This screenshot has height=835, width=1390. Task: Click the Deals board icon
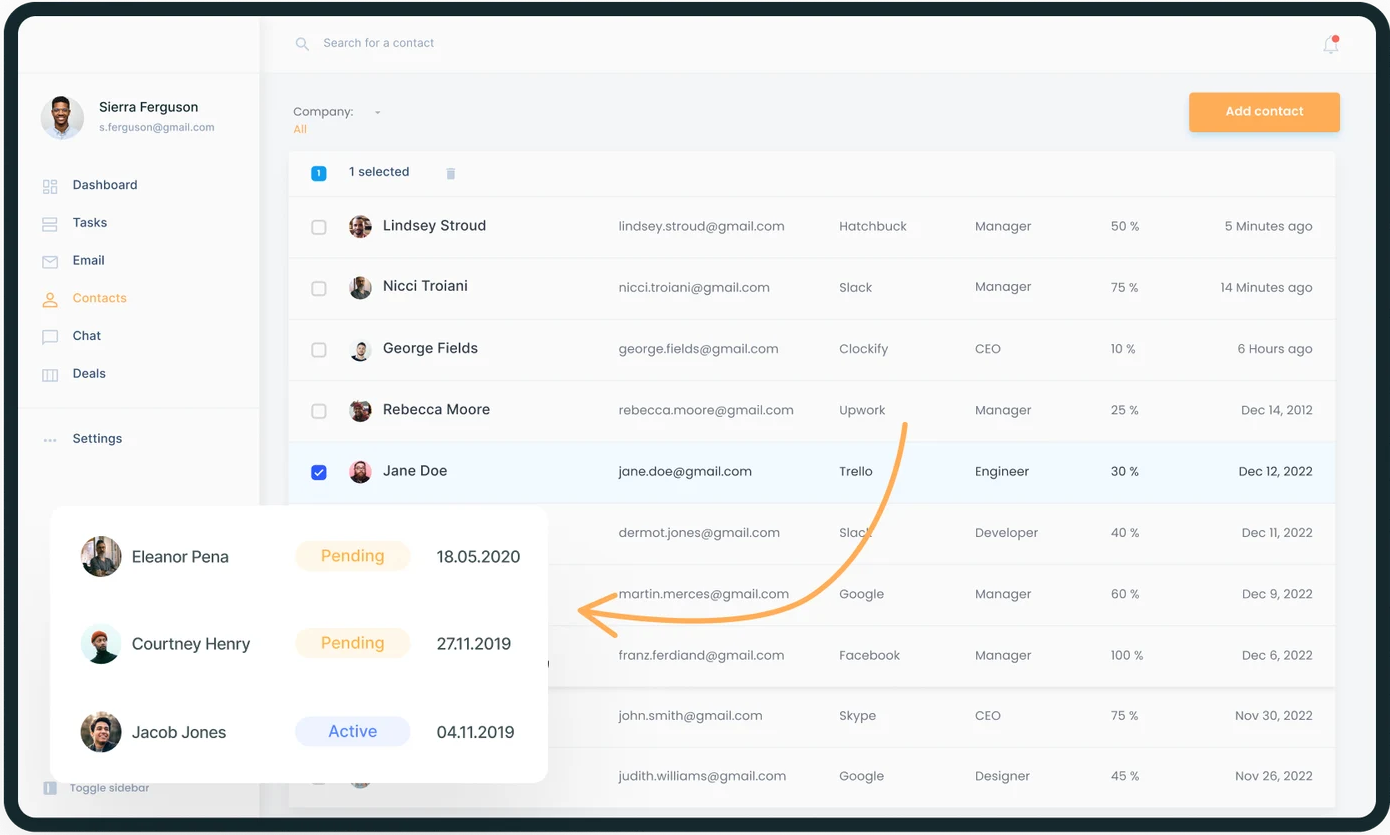(x=50, y=375)
